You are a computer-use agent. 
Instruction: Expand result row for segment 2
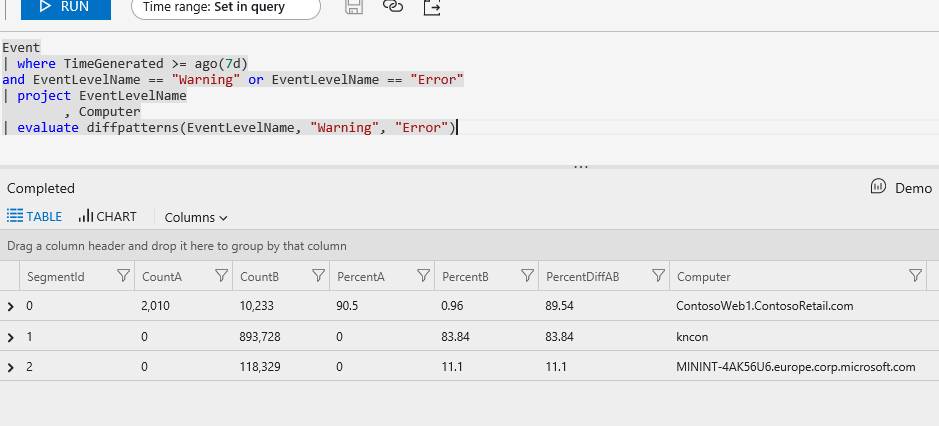tap(11, 367)
